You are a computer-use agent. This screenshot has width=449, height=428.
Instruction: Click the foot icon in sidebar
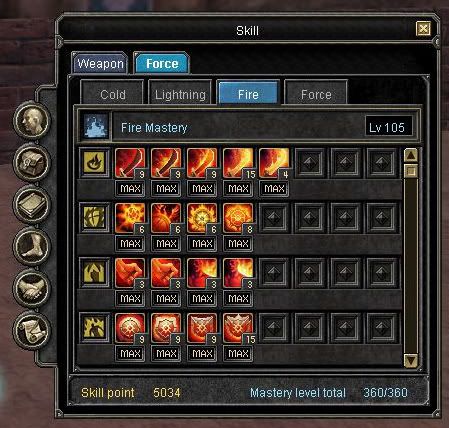tap(32, 247)
